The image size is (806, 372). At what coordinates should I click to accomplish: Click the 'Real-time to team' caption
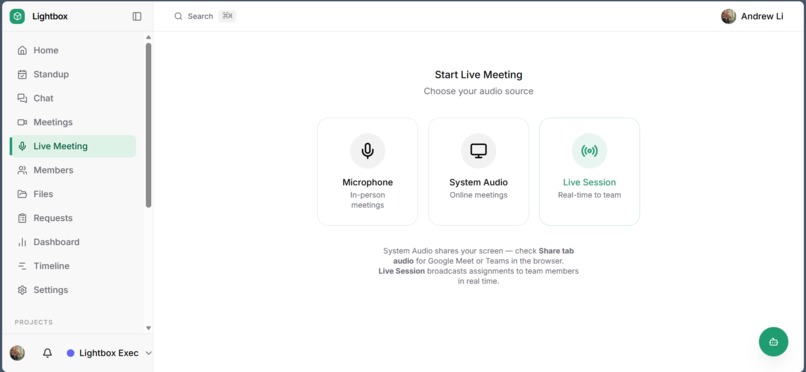(x=590, y=195)
